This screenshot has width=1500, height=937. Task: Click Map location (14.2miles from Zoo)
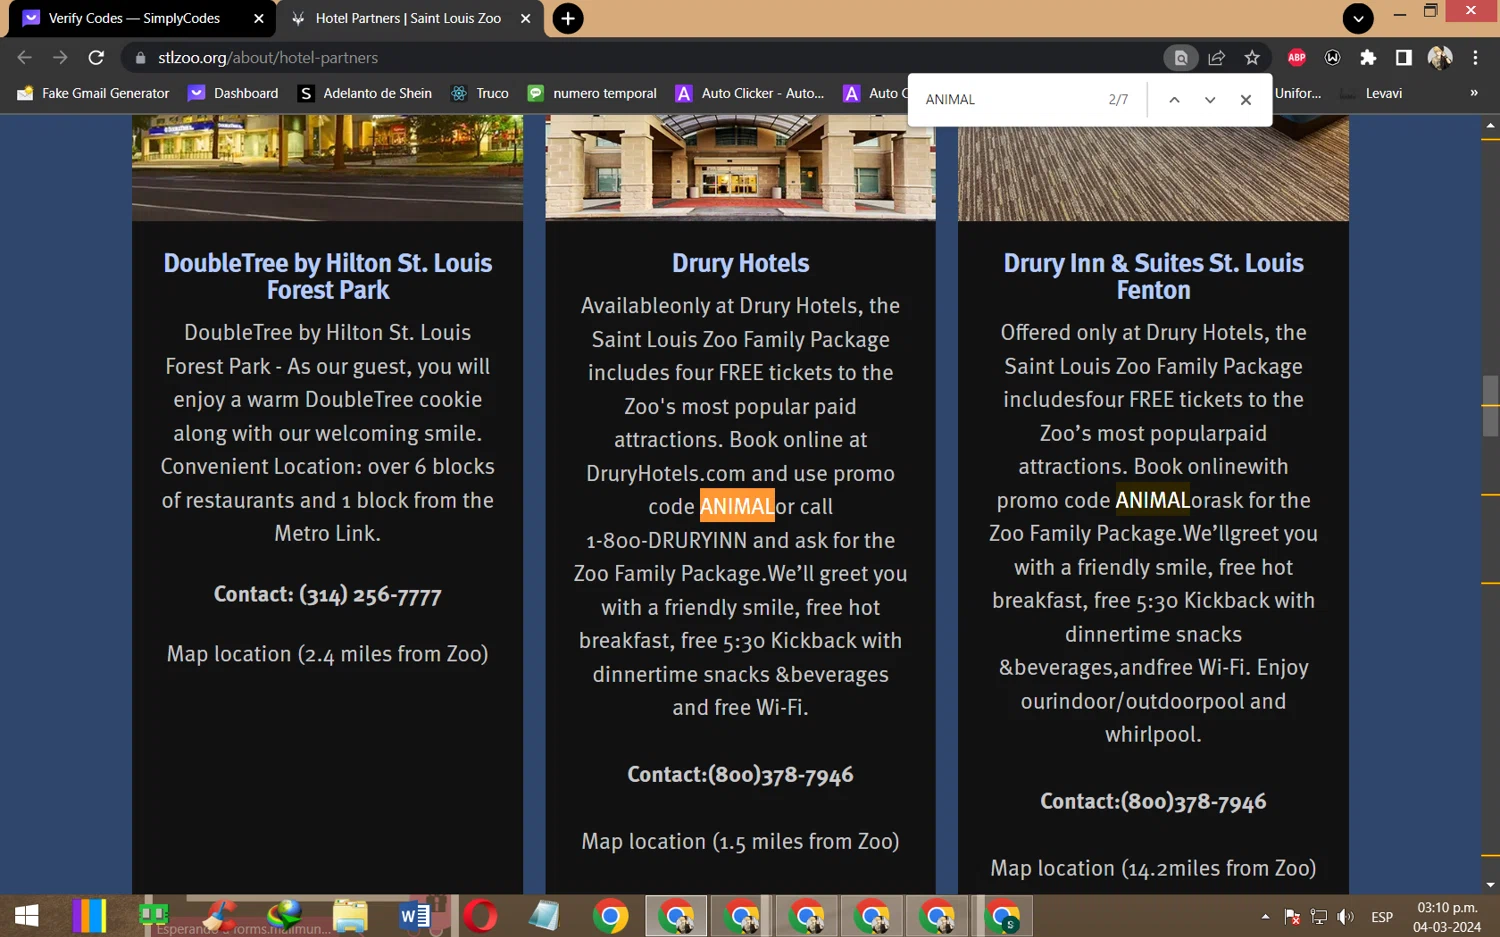(x=1153, y=869)
